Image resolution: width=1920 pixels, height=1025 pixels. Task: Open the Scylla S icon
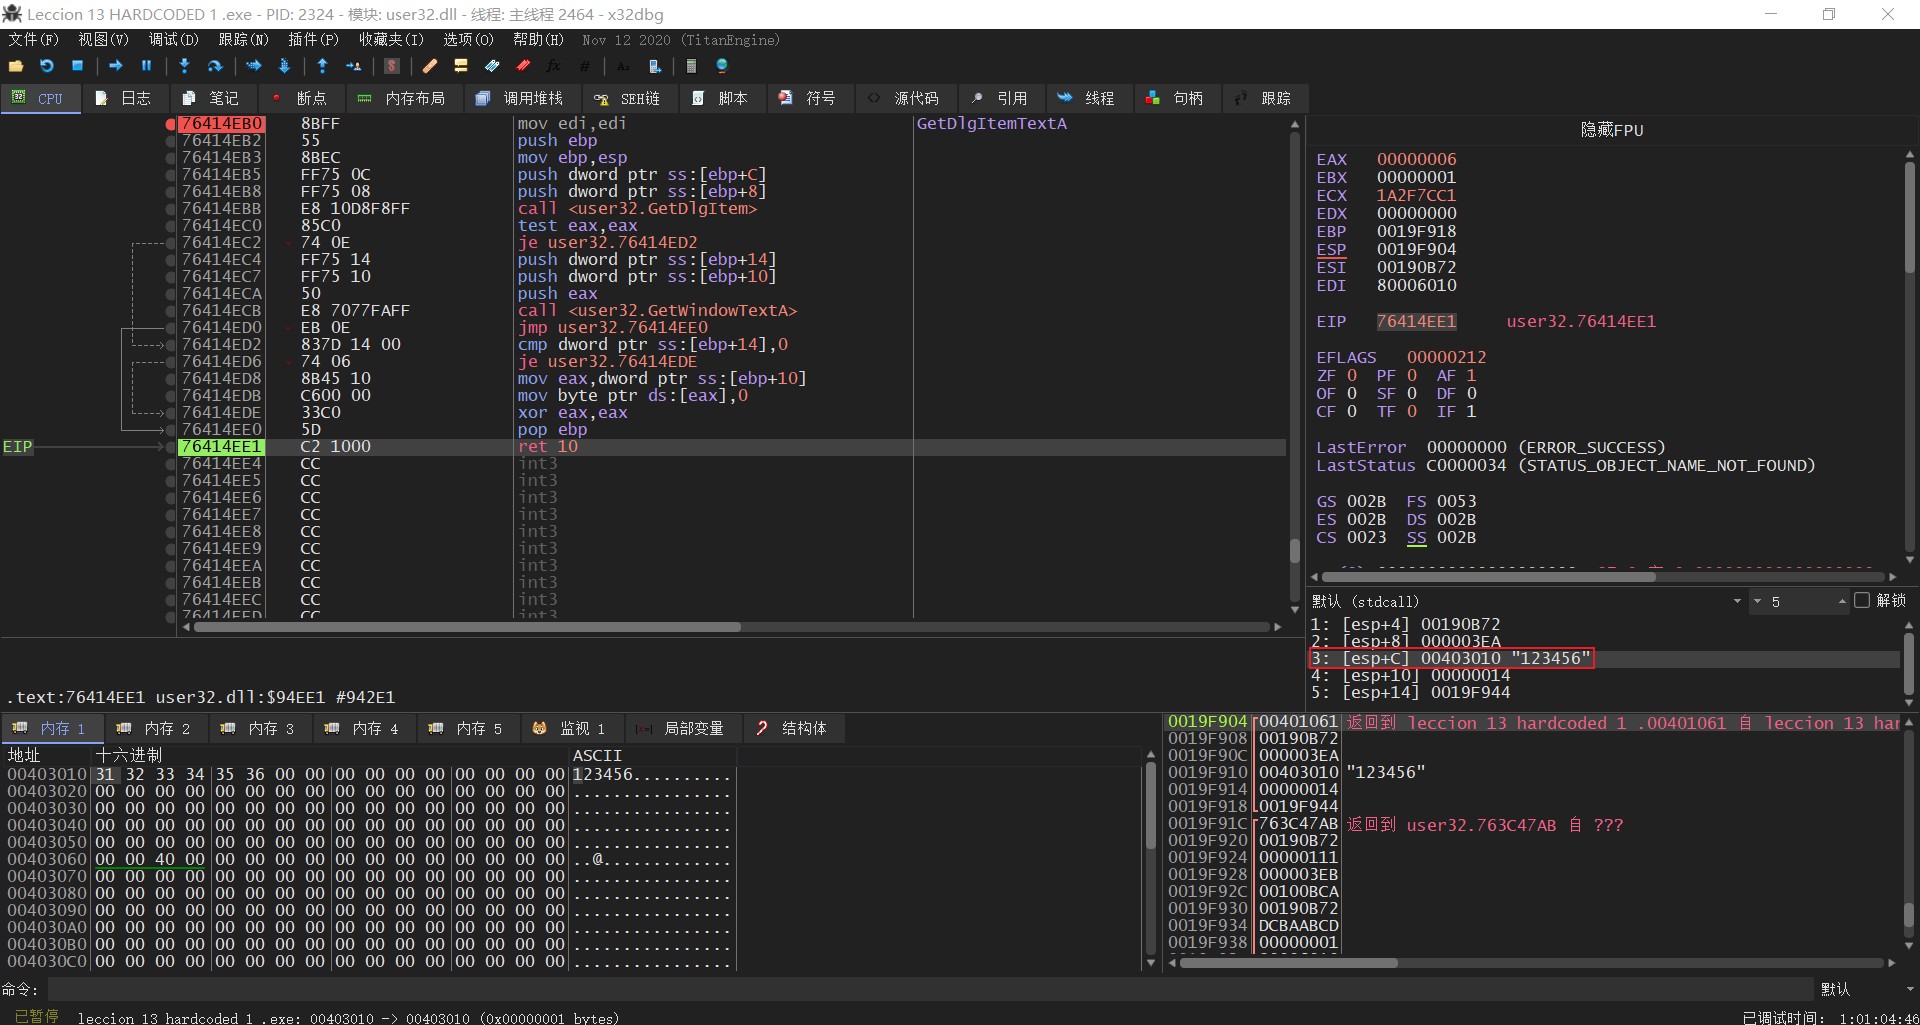pos(392,66)
